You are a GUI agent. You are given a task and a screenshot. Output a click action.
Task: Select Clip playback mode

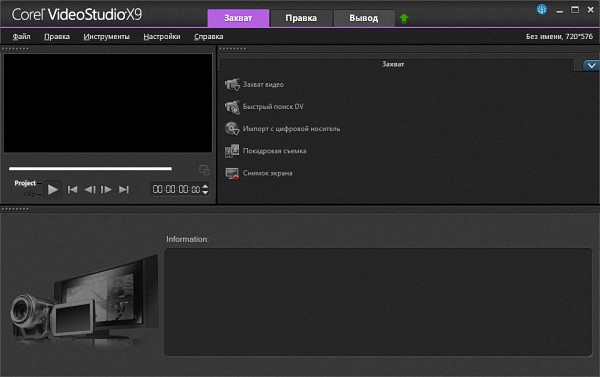[29, 194]
